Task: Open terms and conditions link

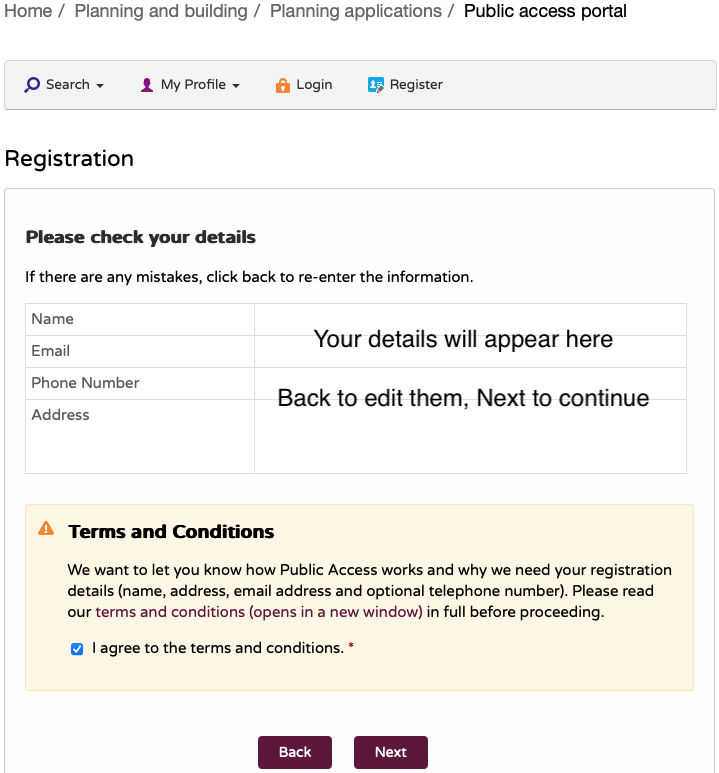Action: coord(258,612)
